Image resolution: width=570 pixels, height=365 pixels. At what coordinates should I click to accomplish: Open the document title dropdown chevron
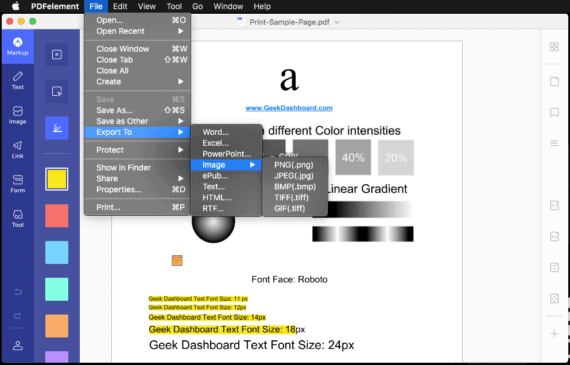[337, 22]
